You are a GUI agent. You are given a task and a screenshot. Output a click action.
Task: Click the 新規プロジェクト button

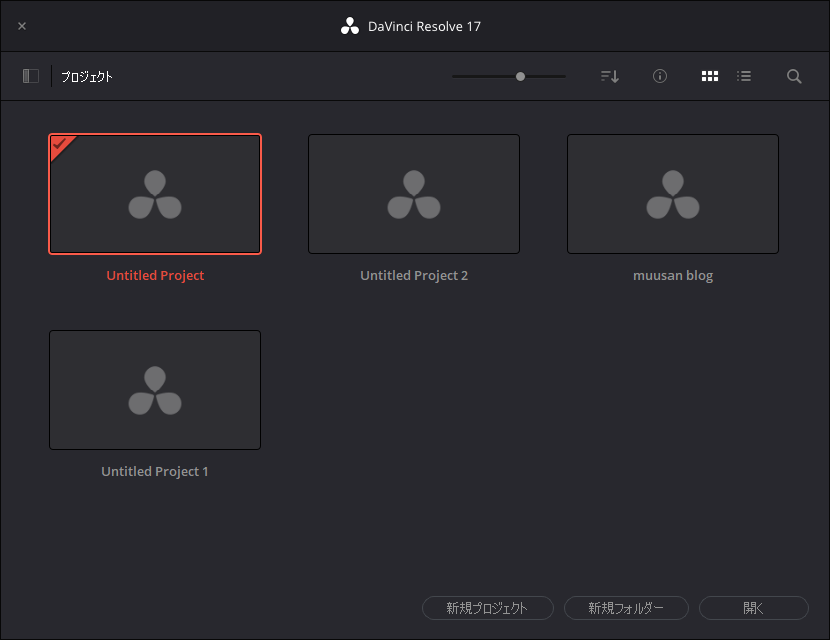click(488, 608)
